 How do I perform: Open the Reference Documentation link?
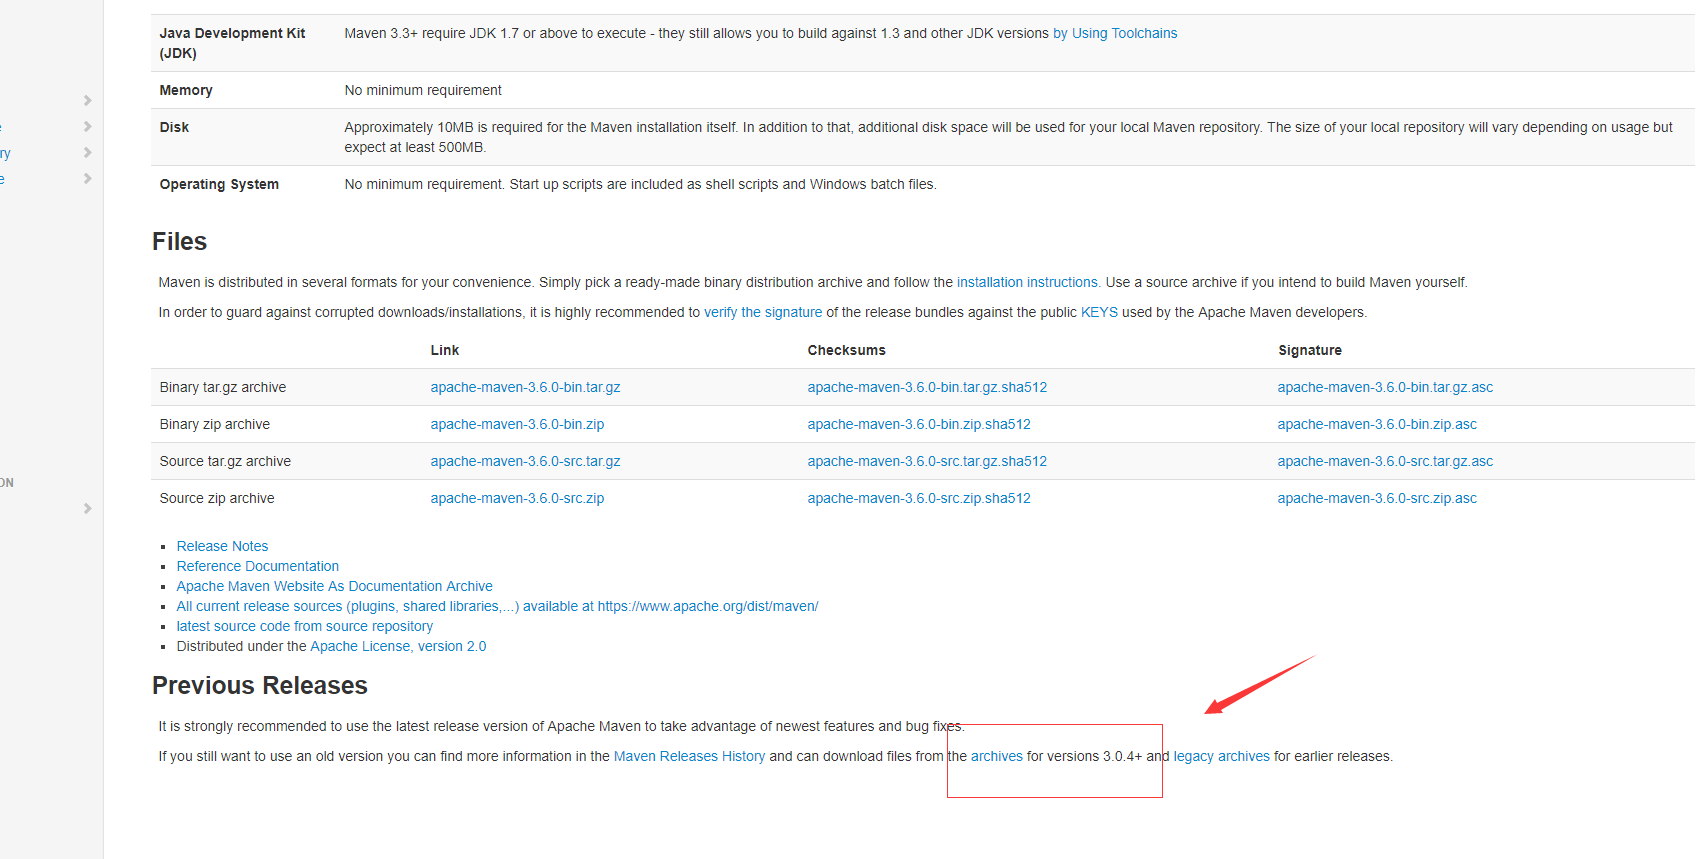[x=258, y=566]
